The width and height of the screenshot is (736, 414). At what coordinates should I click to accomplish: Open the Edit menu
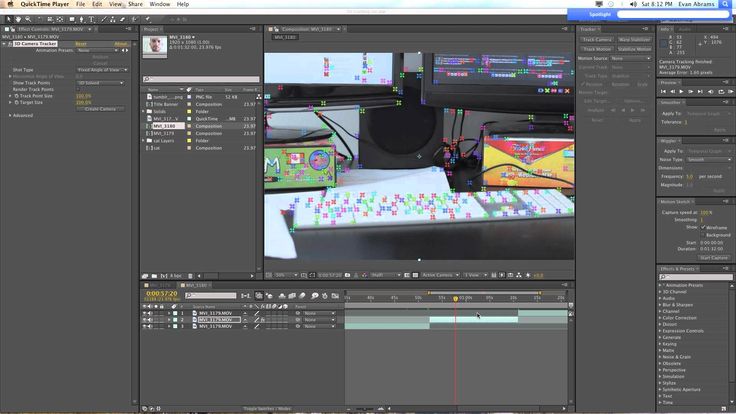click(97, 4)
